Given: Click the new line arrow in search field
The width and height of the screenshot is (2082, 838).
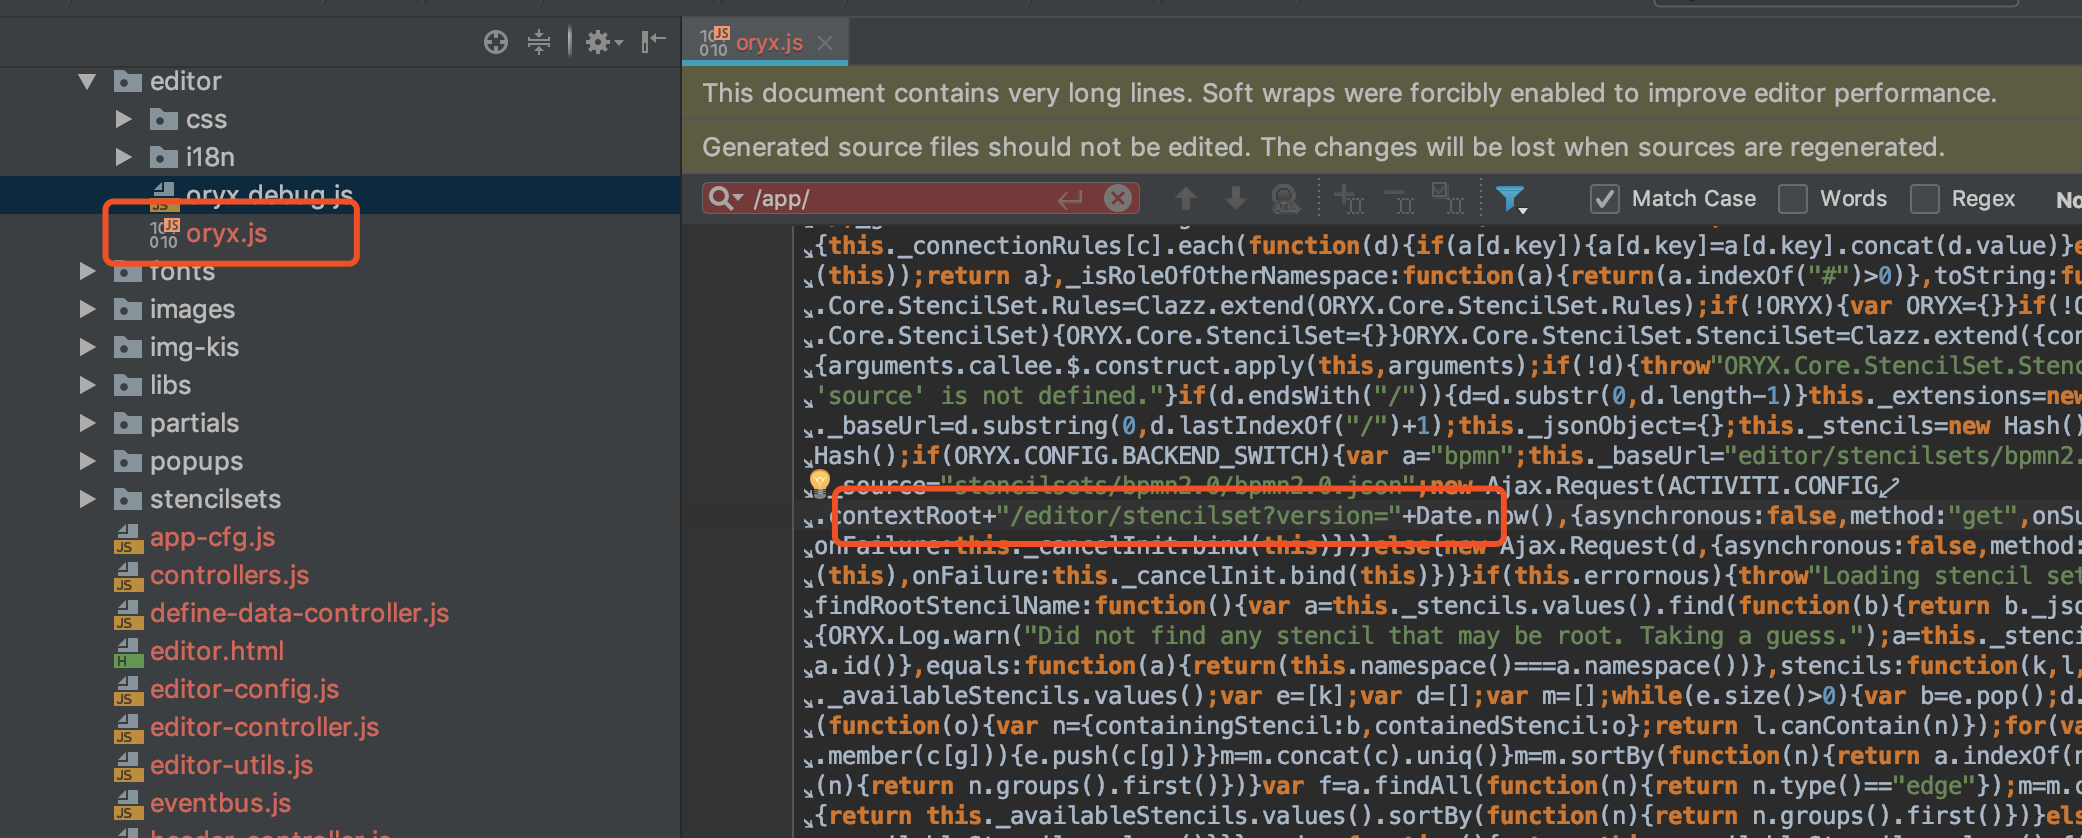Looking at the screenshot, I should coord(1070,199).
